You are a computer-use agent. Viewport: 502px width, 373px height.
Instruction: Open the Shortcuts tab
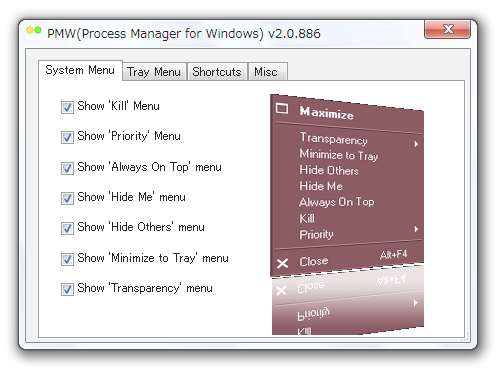coord(217,72)
